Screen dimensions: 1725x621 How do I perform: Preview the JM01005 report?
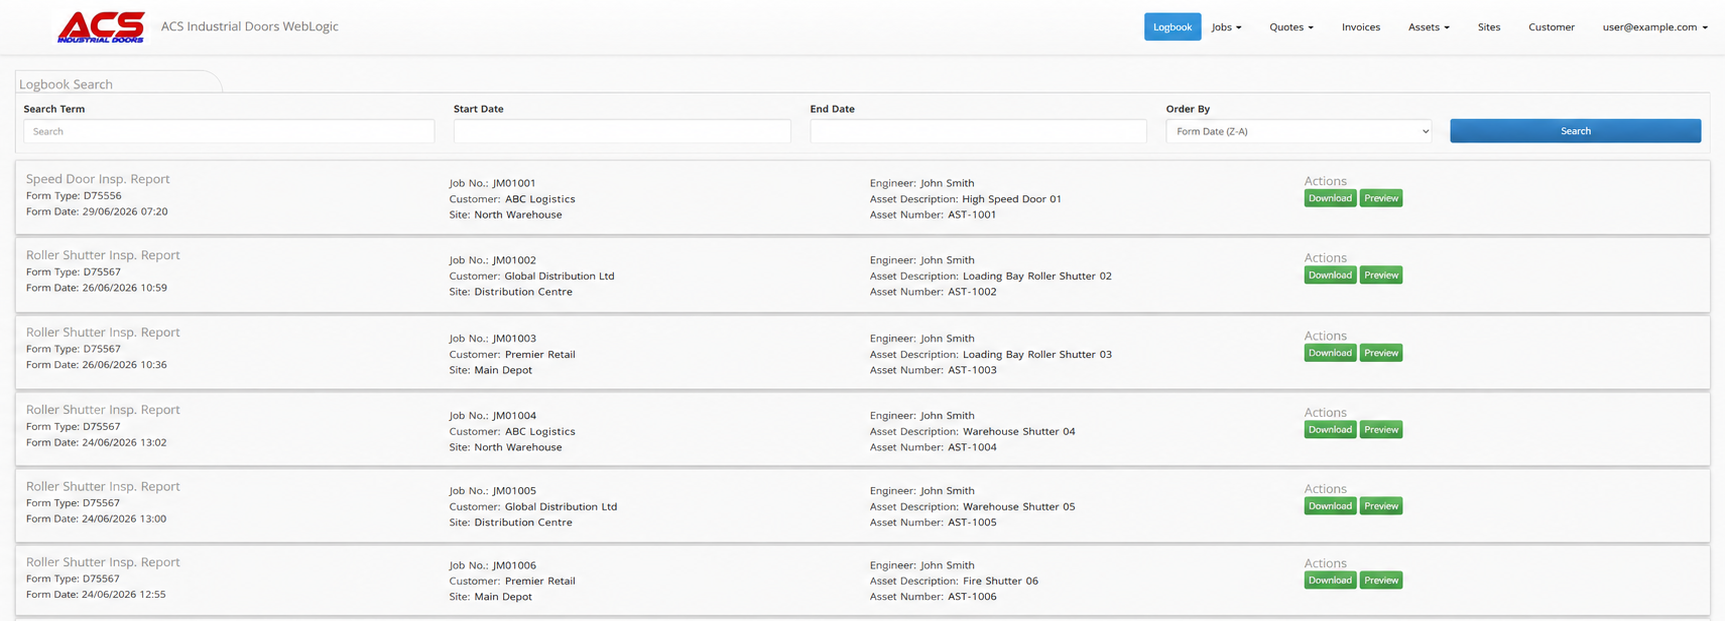pyautogui.click(x=1381, y=506)
